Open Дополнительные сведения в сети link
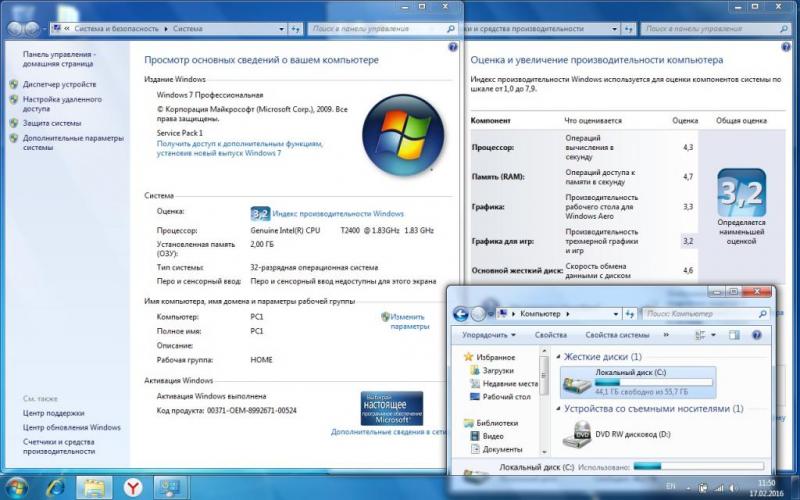800x500 pixels. pyautogui.click(x=388, y=432)
